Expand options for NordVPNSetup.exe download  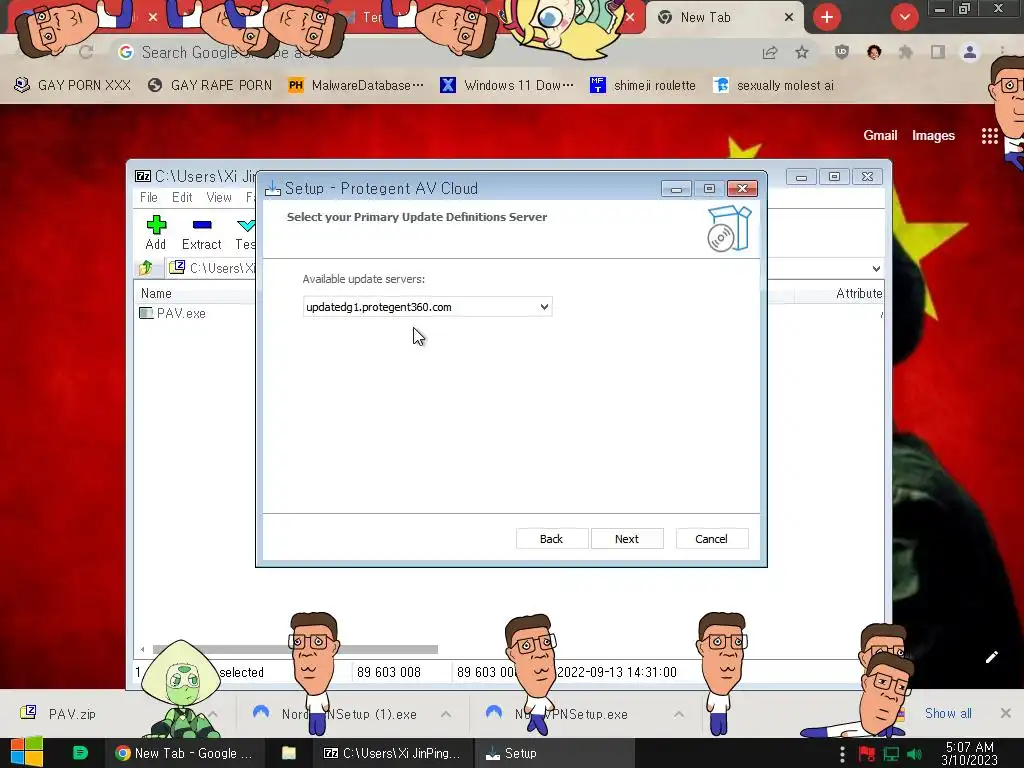coord(679,714)
